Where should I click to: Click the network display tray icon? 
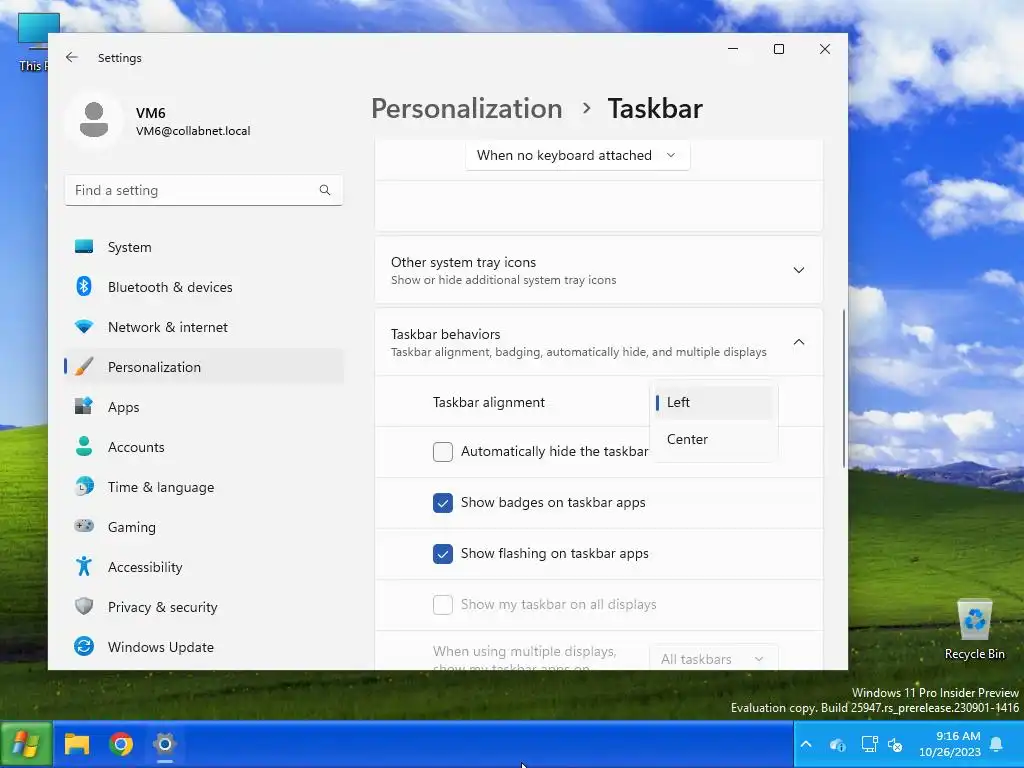[x=869, y=744]
